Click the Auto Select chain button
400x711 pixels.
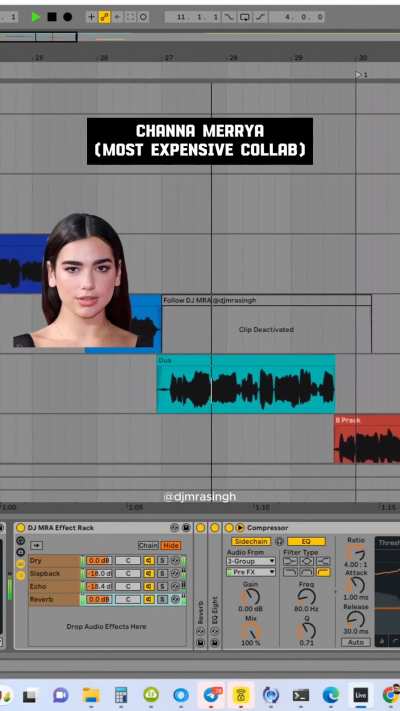(36, 545)
